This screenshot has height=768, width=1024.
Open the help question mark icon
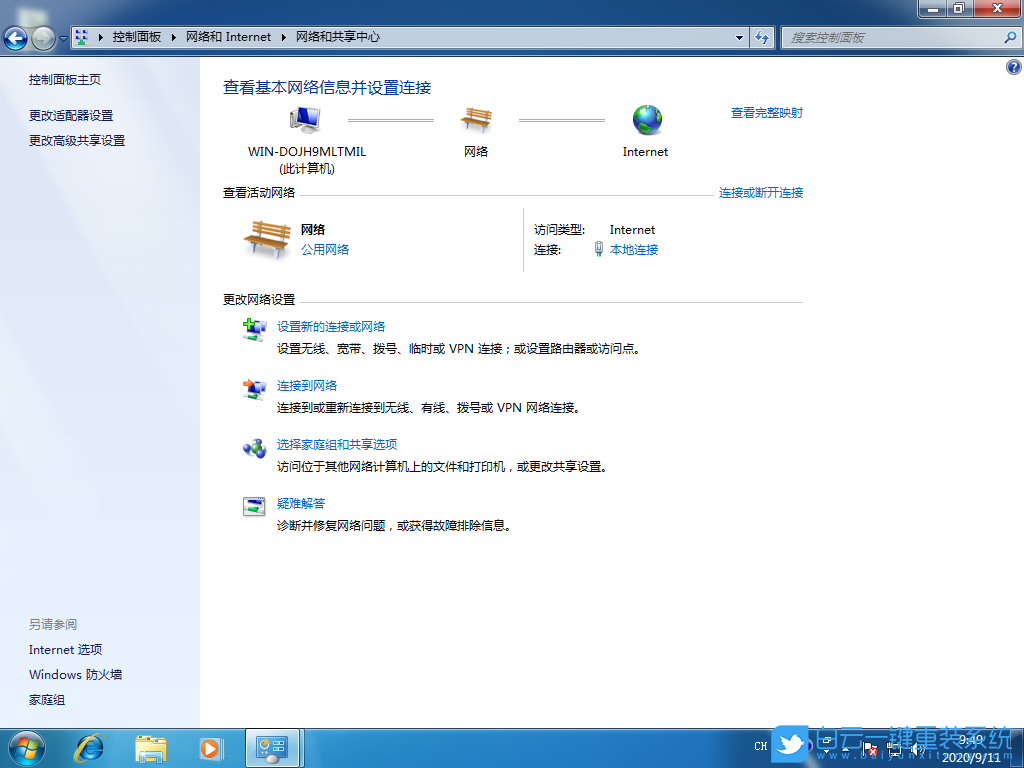(1013, 67)
